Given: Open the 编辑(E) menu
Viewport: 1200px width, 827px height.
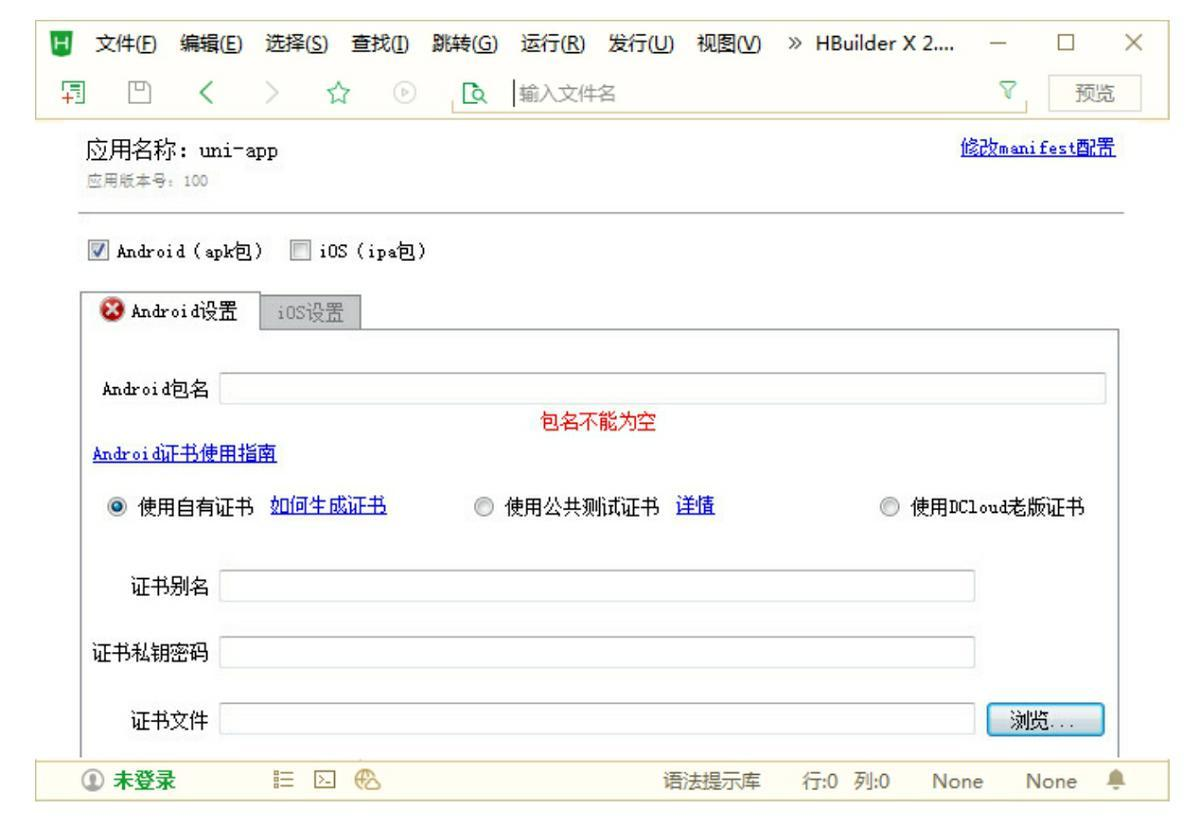Looking at the screenshot, I should click(212, 44).
